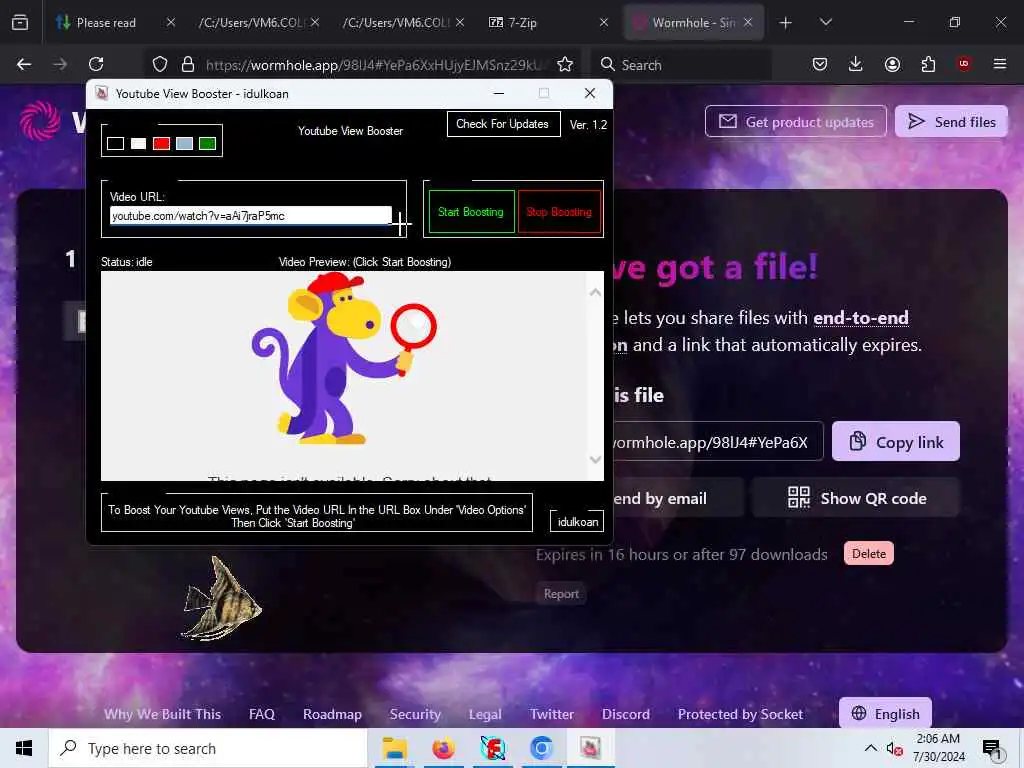Viewport: 1024px width, 768px height.
Task: Click Copy link button on Wormhole
Action: [x=896, y=441]
